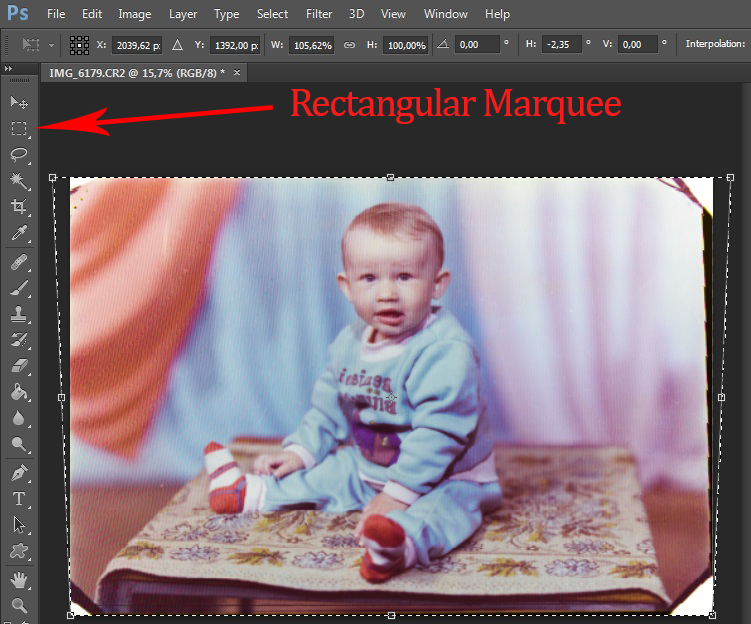This screenshot has height=624, width=751.
Task: Click the top-left transform handle
Action: tap(53, 178)
